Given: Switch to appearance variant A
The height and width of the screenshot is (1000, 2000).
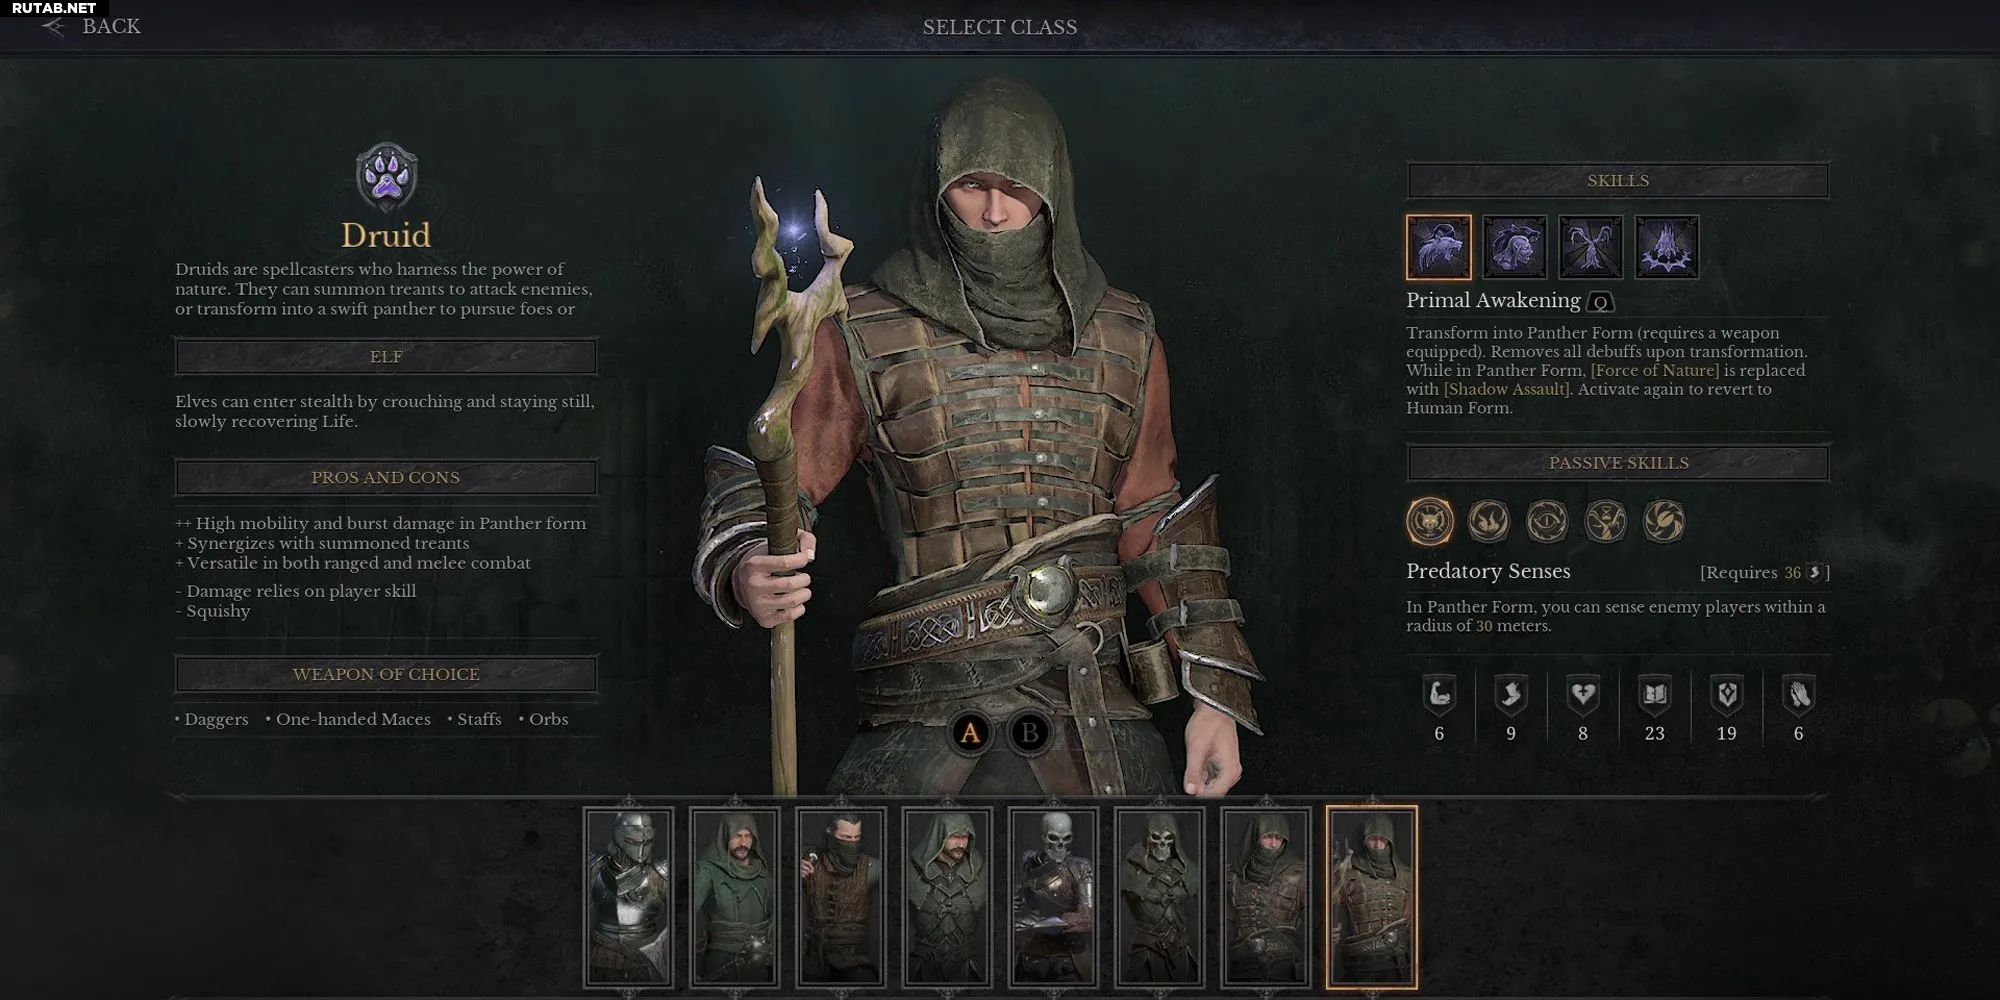Looking at the screenshot, I should click(970, 733).
